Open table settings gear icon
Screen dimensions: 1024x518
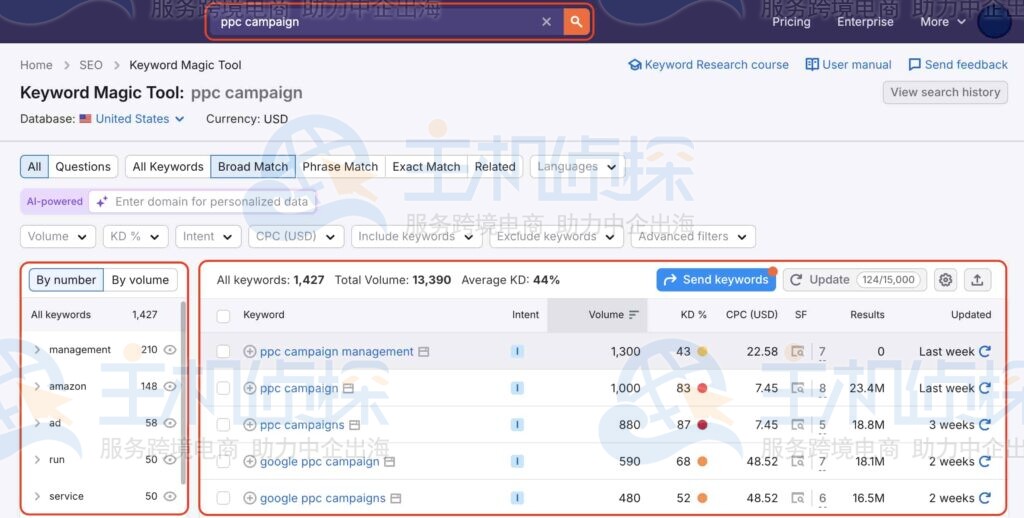tap(945, 280)
